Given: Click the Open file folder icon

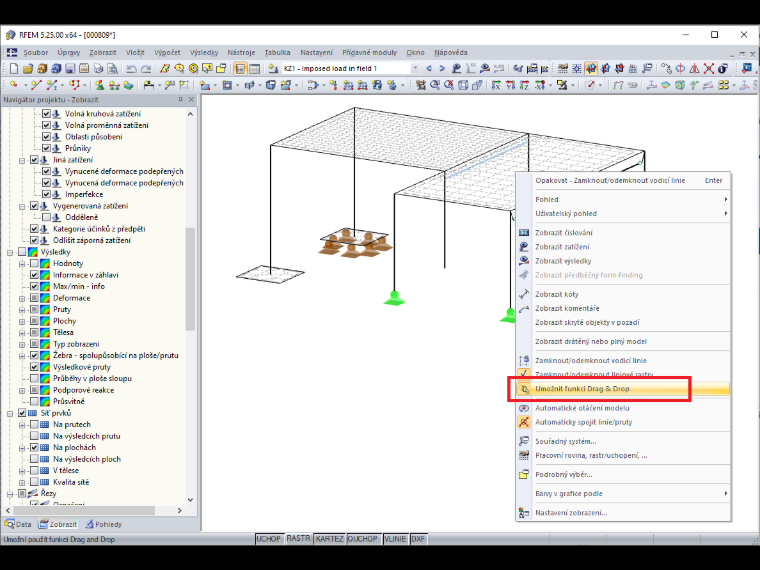Looking at the screenshot, I should [x=28, y=69].
